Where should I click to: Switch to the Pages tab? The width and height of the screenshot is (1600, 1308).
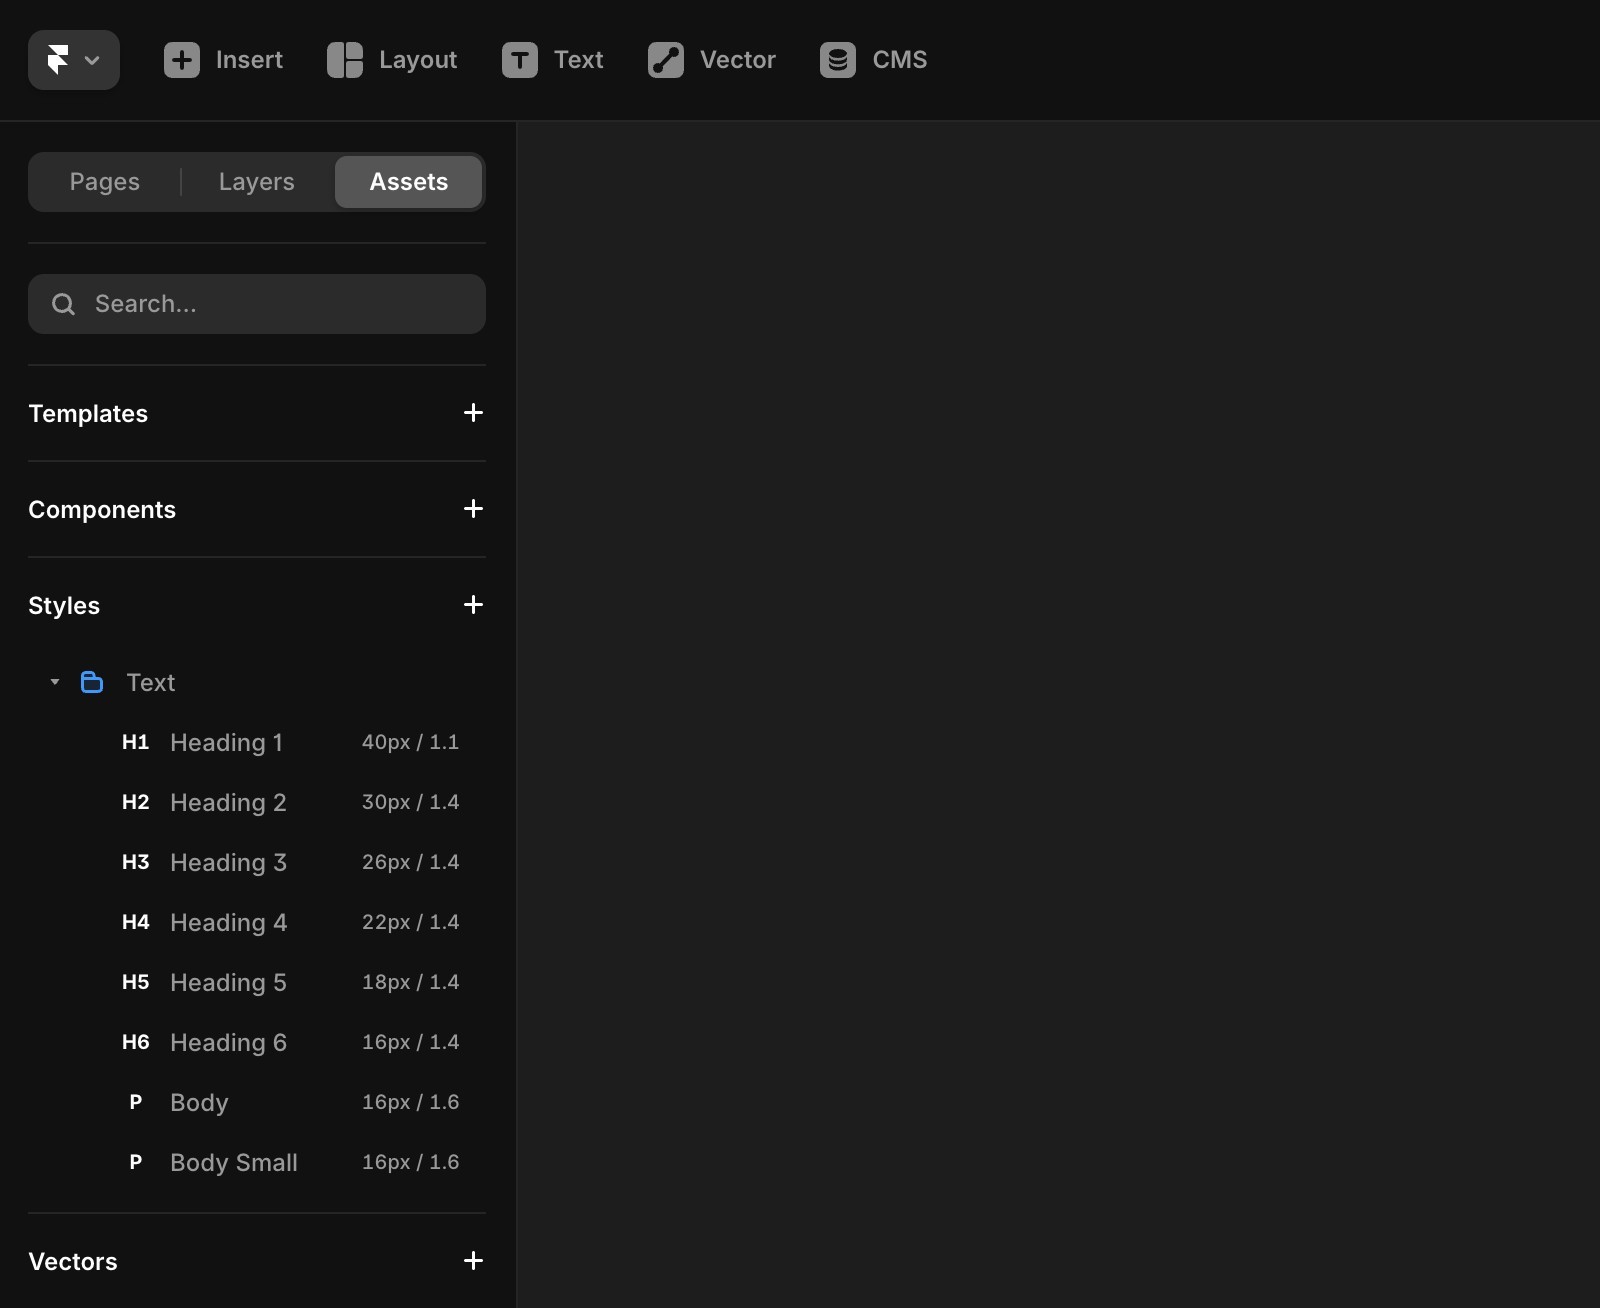[x=105, y=182]
